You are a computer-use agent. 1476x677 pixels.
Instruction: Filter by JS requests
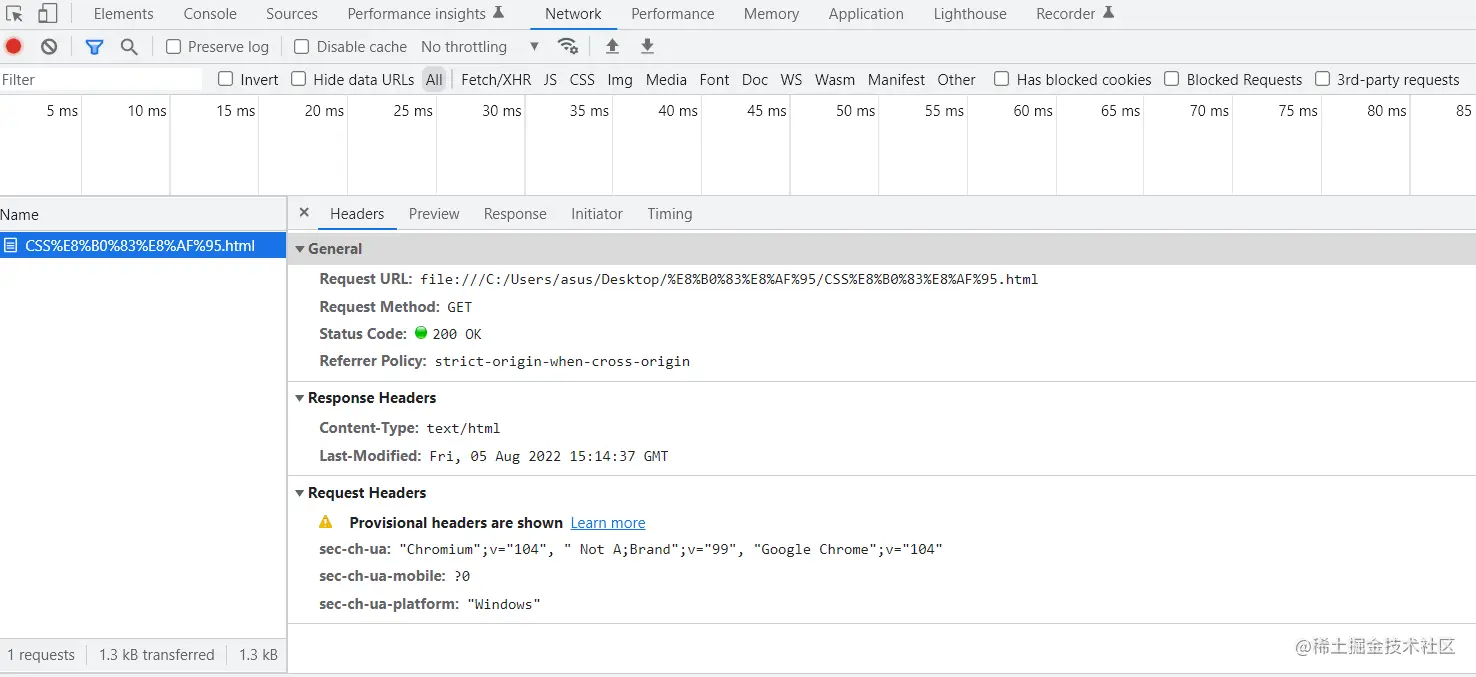coord(550,79)
